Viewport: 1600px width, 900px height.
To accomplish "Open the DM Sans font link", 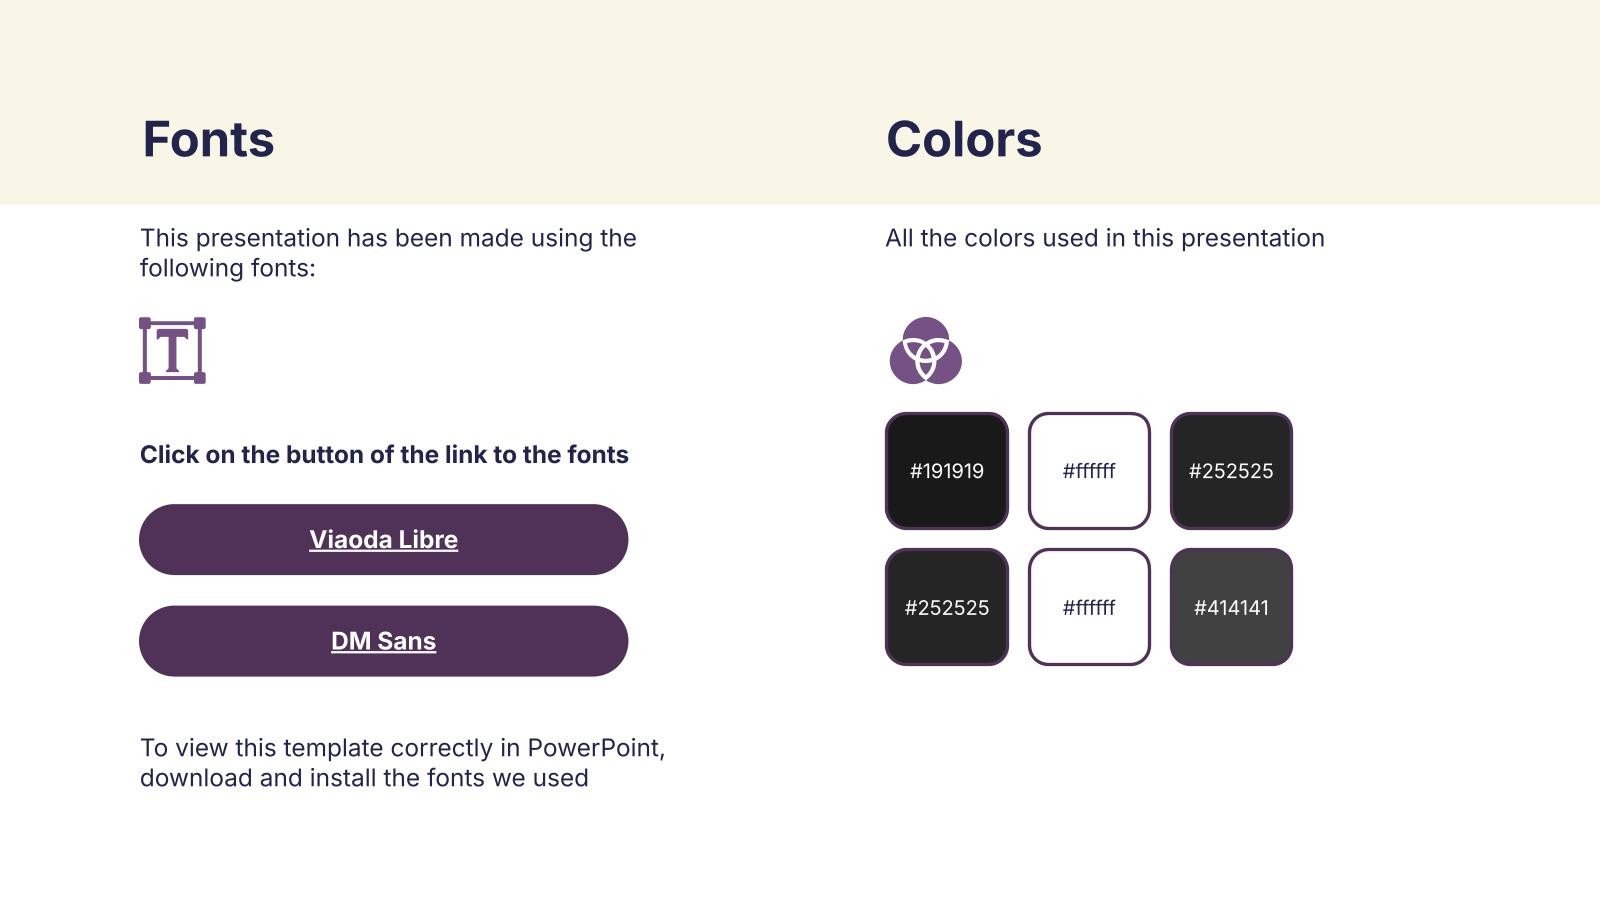I will 383,641.
